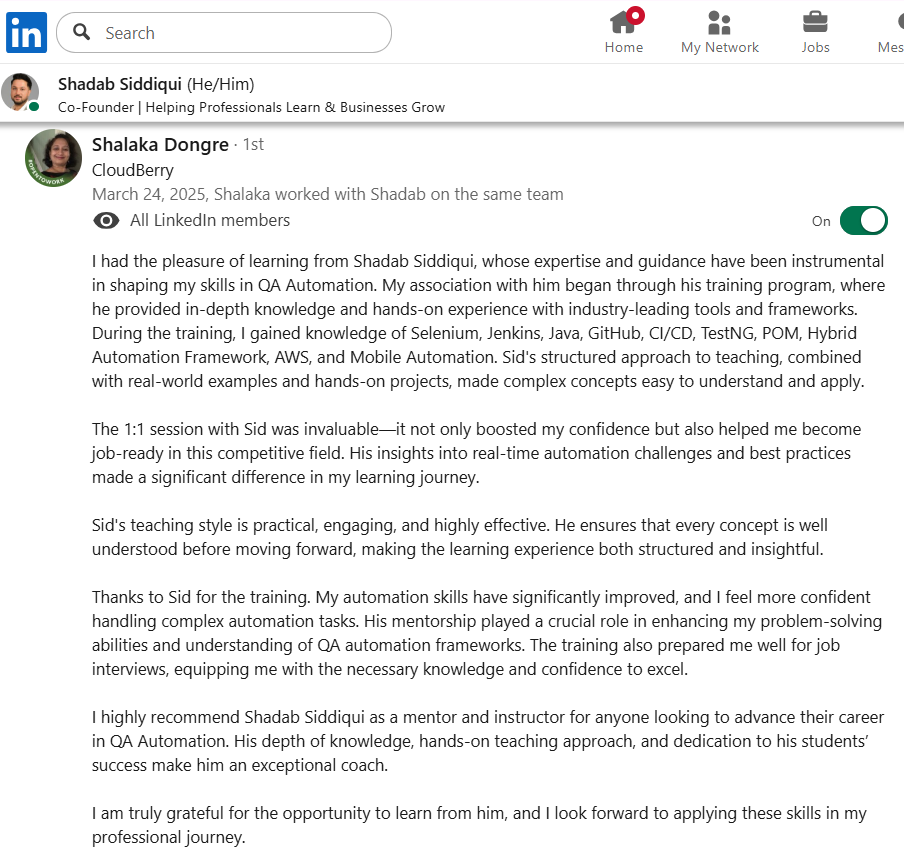Click the eye visibility icon
Image resolution: width=904 pixels, height=856 pixels.
[x=105, y=221]
